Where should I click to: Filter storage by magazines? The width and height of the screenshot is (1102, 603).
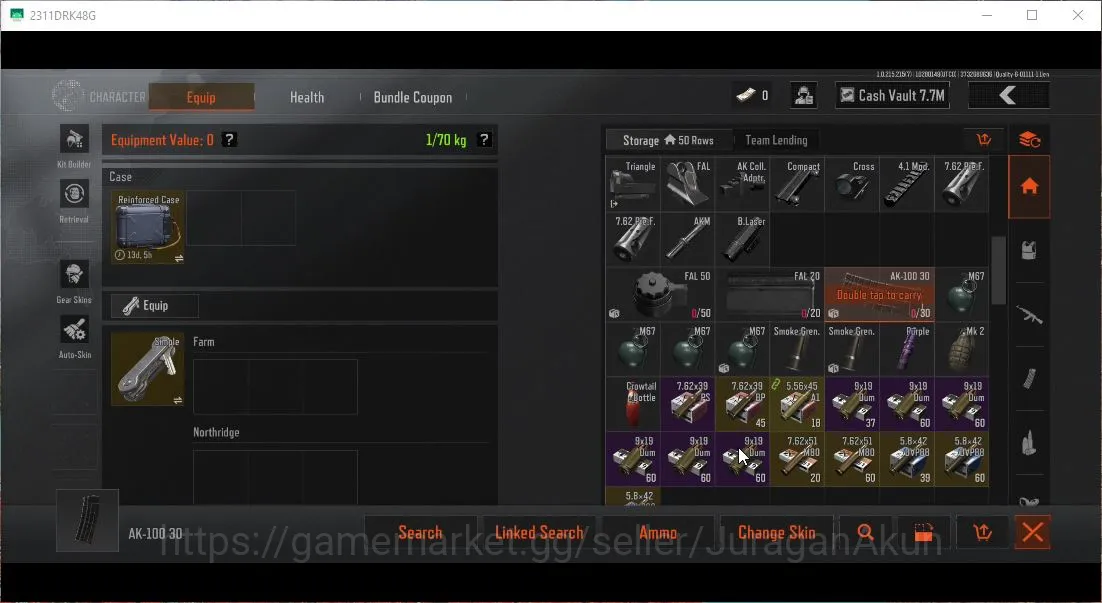pyautogui.click(x=1030, y=378)
